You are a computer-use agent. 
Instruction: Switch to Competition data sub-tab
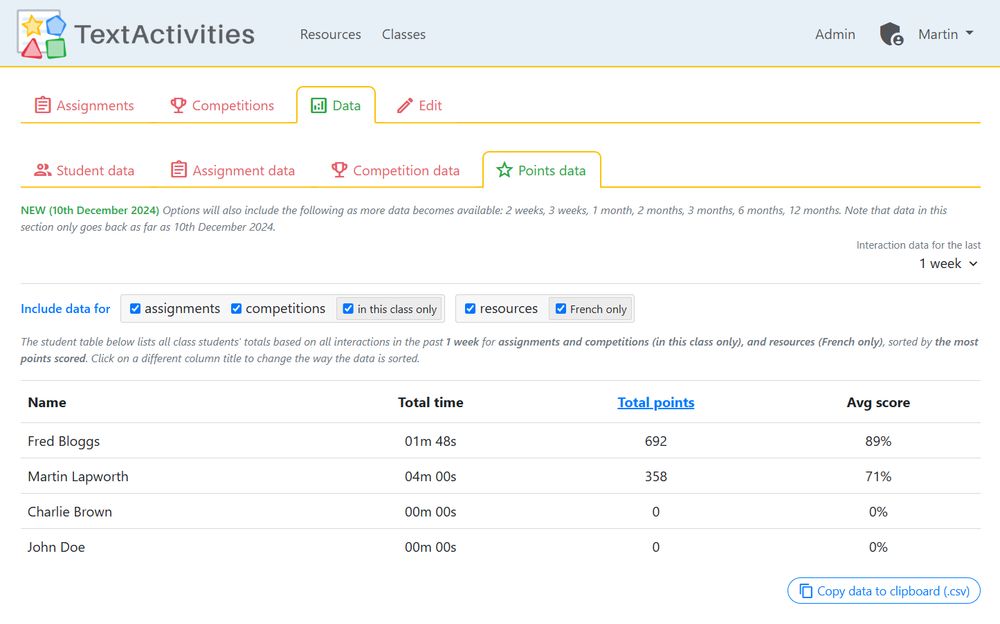pos(395,170)
